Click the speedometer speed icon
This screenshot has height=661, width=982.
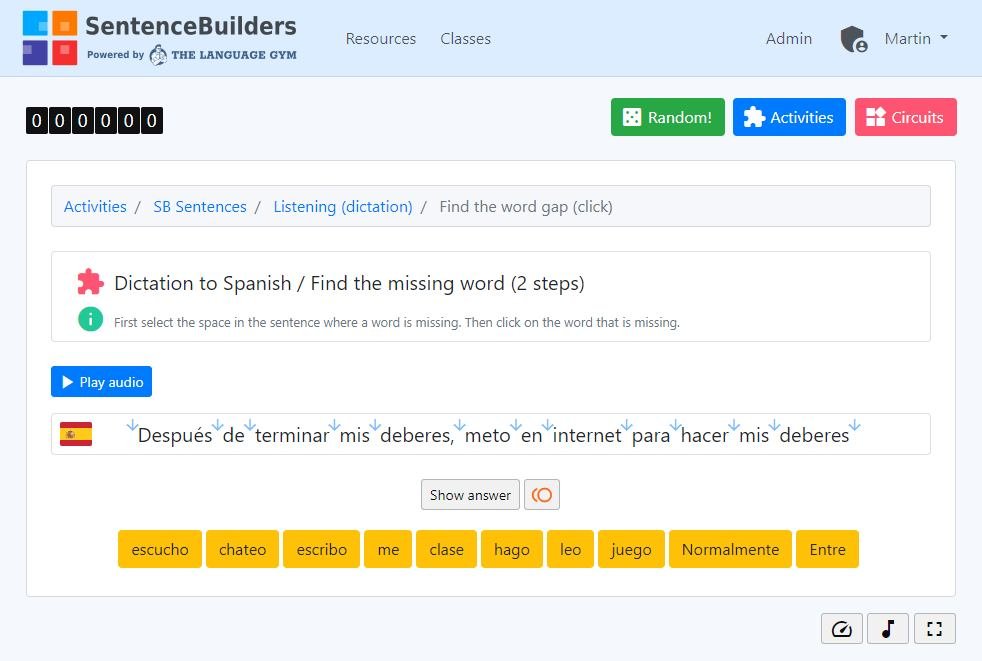tap(842, 628)
